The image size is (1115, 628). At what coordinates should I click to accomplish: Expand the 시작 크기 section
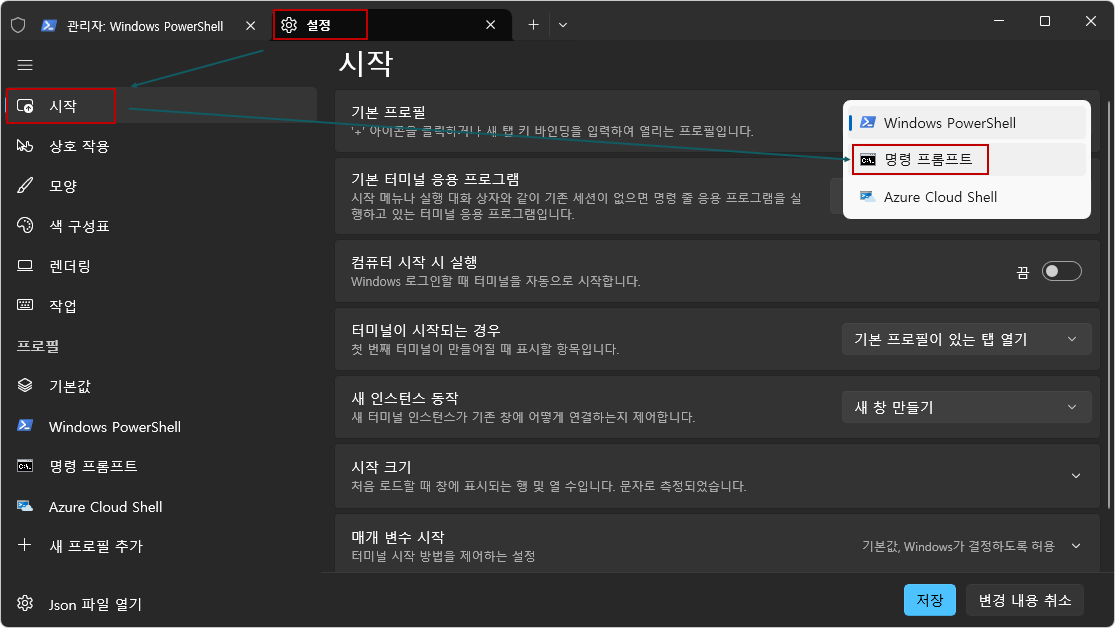(1076, 476)
